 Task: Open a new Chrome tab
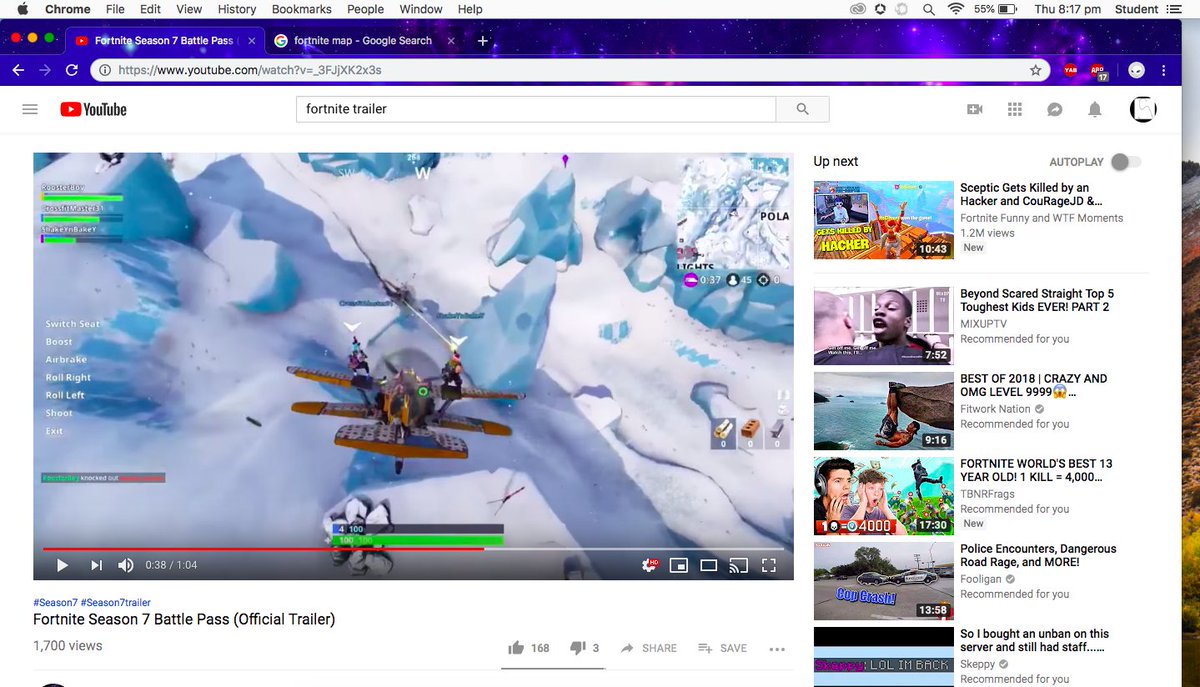[483, 41]
